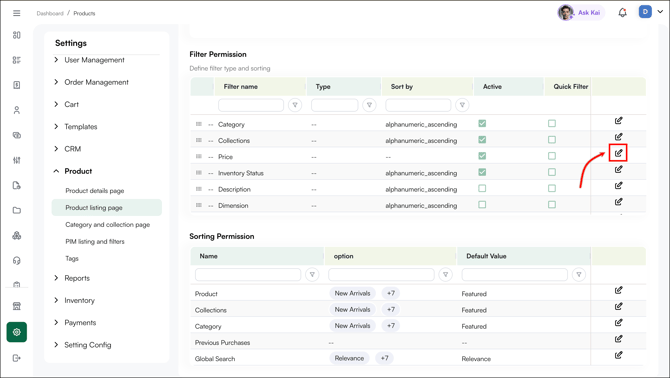Enable Quick Filter for Category
Viewport: 670px width, 378px height.
pos(552,123)
